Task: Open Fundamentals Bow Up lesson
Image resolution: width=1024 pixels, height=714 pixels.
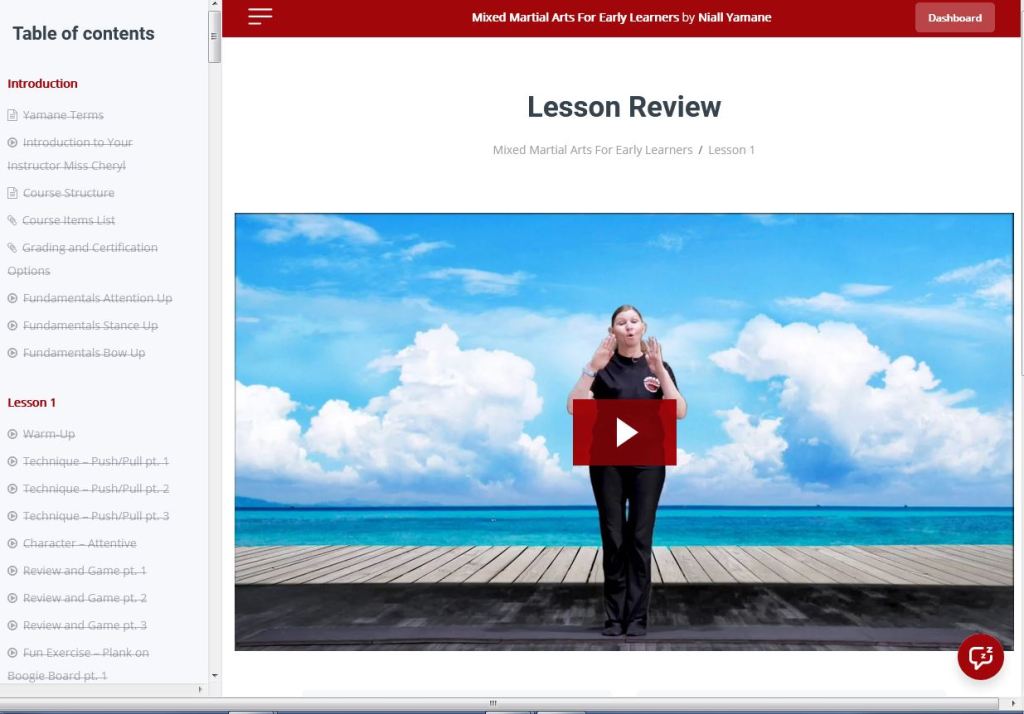Action: (84, 353)
